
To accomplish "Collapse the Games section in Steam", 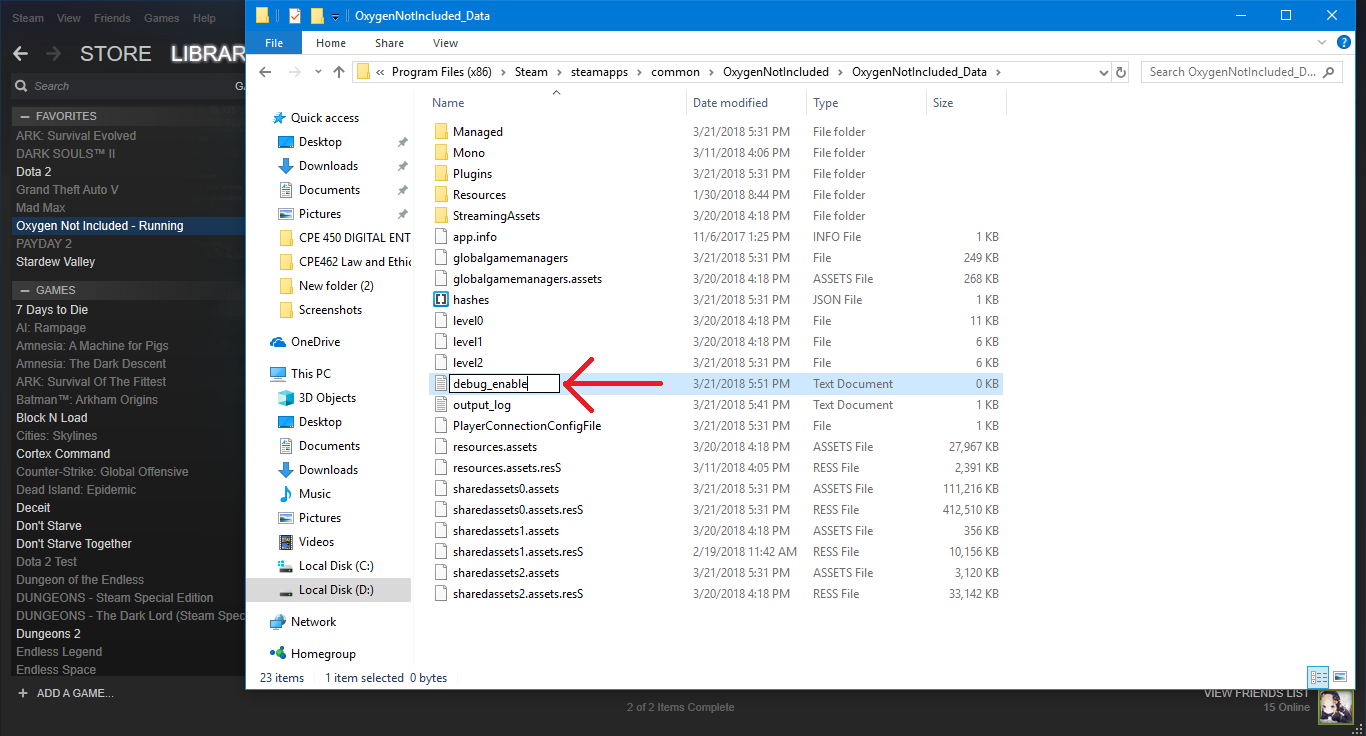I will (25, 290).
